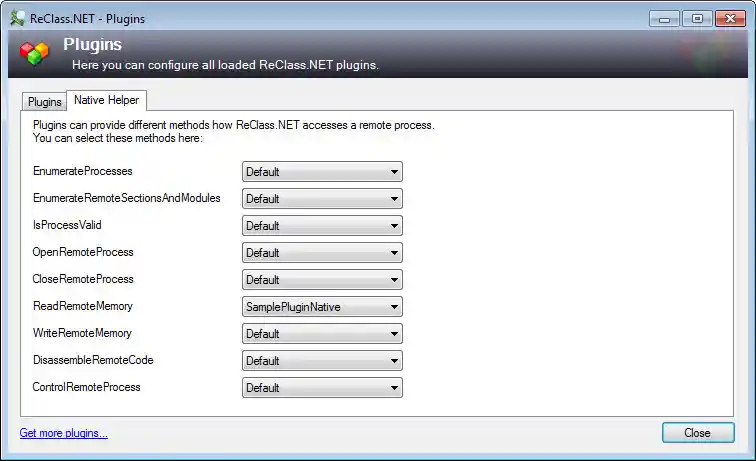The width and height of the screenshot is (756, 461).
Task: Click the "Here you can configure" banner subtitle
Action: (225, 65)
